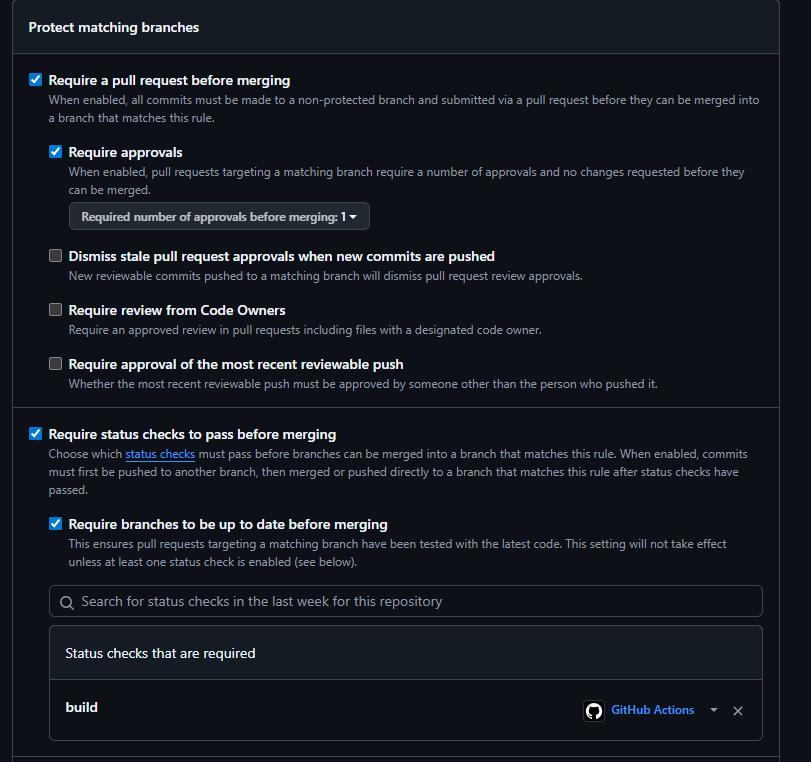811x762 pixels.
Task: Uncheck Require status checks to pass checkbox
Action: [35, 434]
